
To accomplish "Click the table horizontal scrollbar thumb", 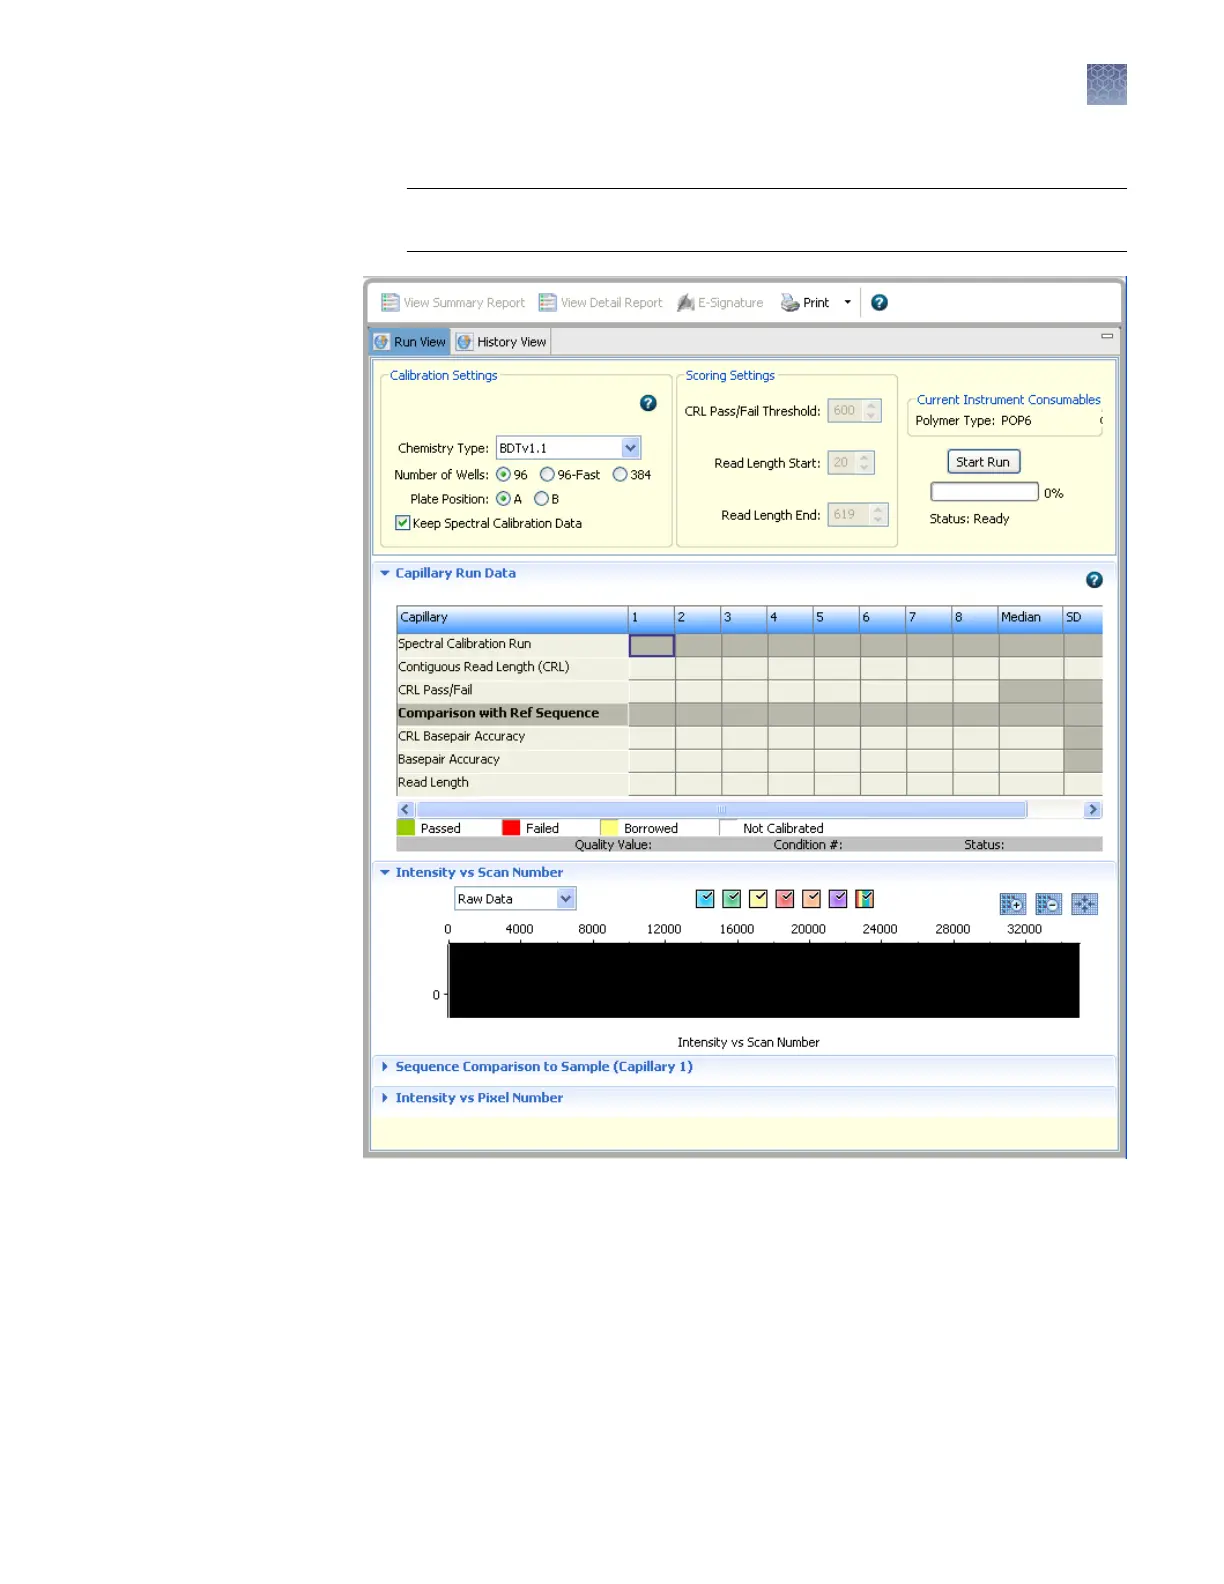I will tap(721, 810).
